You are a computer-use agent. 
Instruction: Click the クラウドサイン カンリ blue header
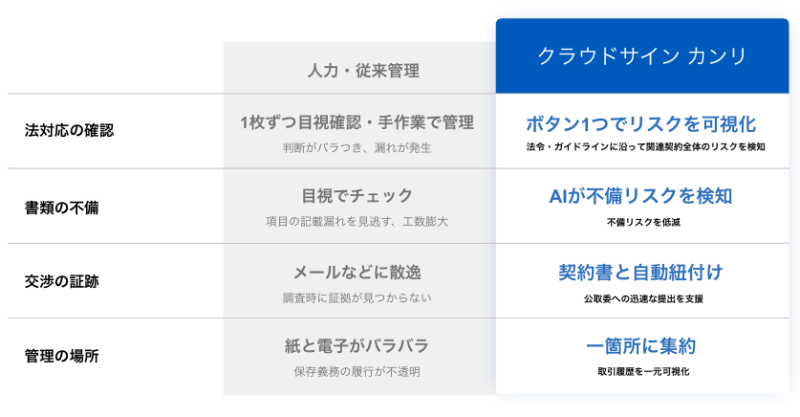click(642, 56)
